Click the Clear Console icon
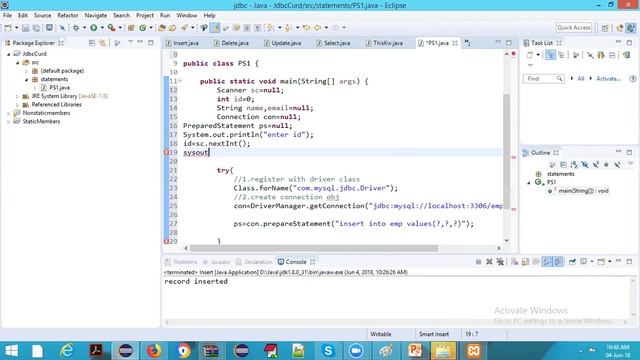Screen dimensions: 640x360 (x=514, y=262)
